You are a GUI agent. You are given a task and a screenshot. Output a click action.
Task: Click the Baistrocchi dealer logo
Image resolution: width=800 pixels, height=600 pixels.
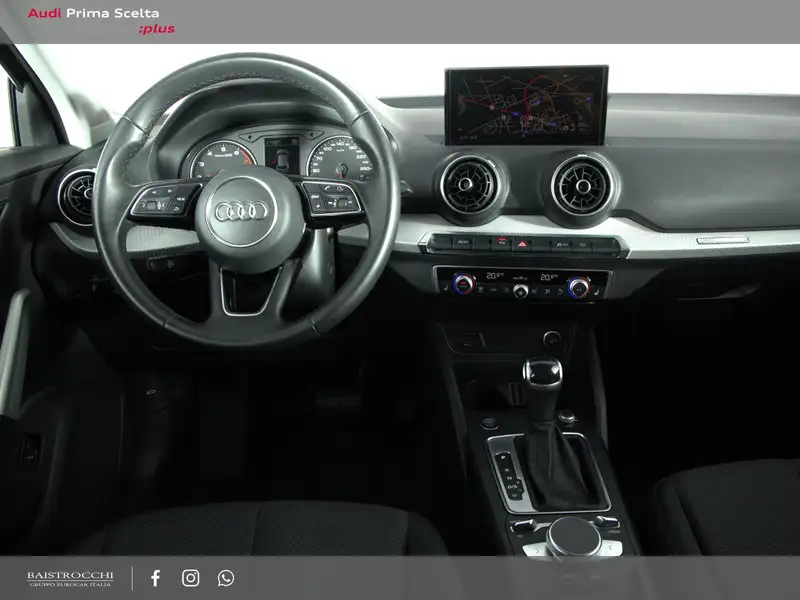pos(70,578)
